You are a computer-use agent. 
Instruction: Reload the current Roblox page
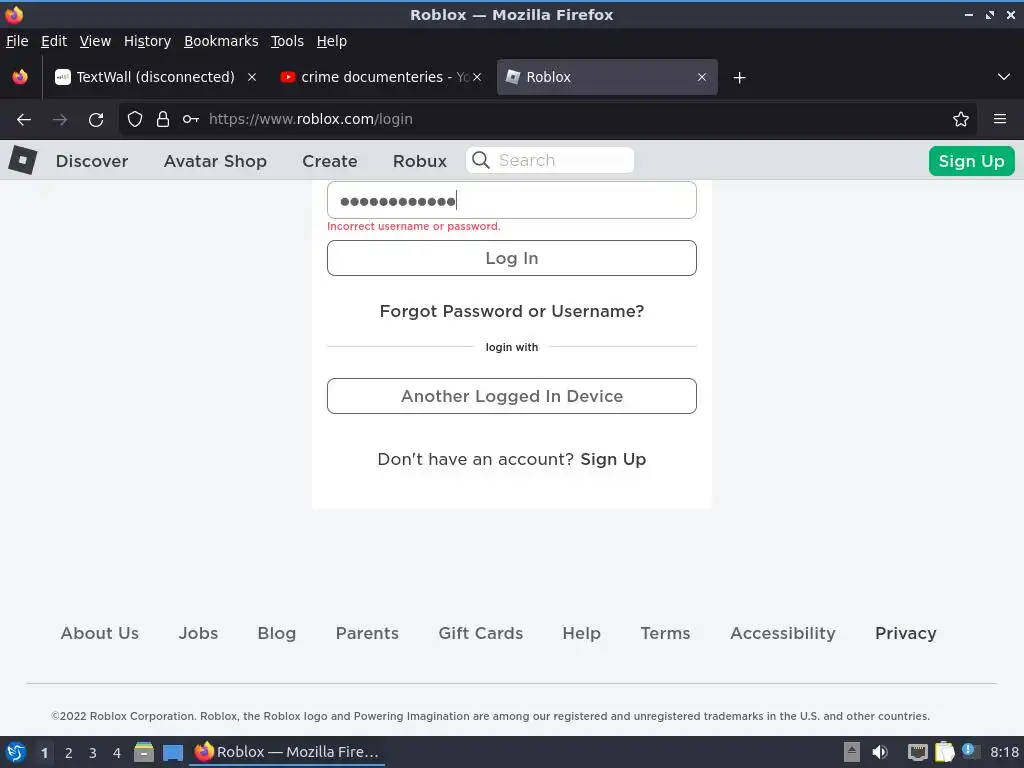[96, 120]
